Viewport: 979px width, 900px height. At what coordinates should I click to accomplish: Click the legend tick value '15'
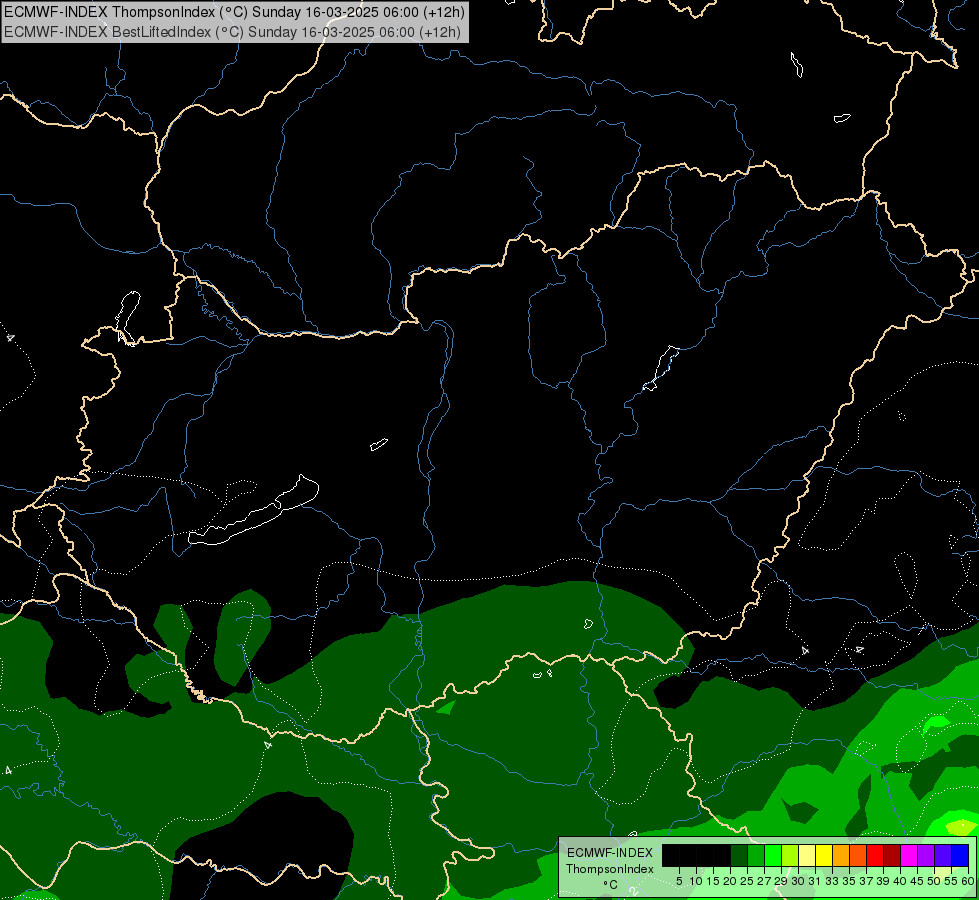point(713,881)
